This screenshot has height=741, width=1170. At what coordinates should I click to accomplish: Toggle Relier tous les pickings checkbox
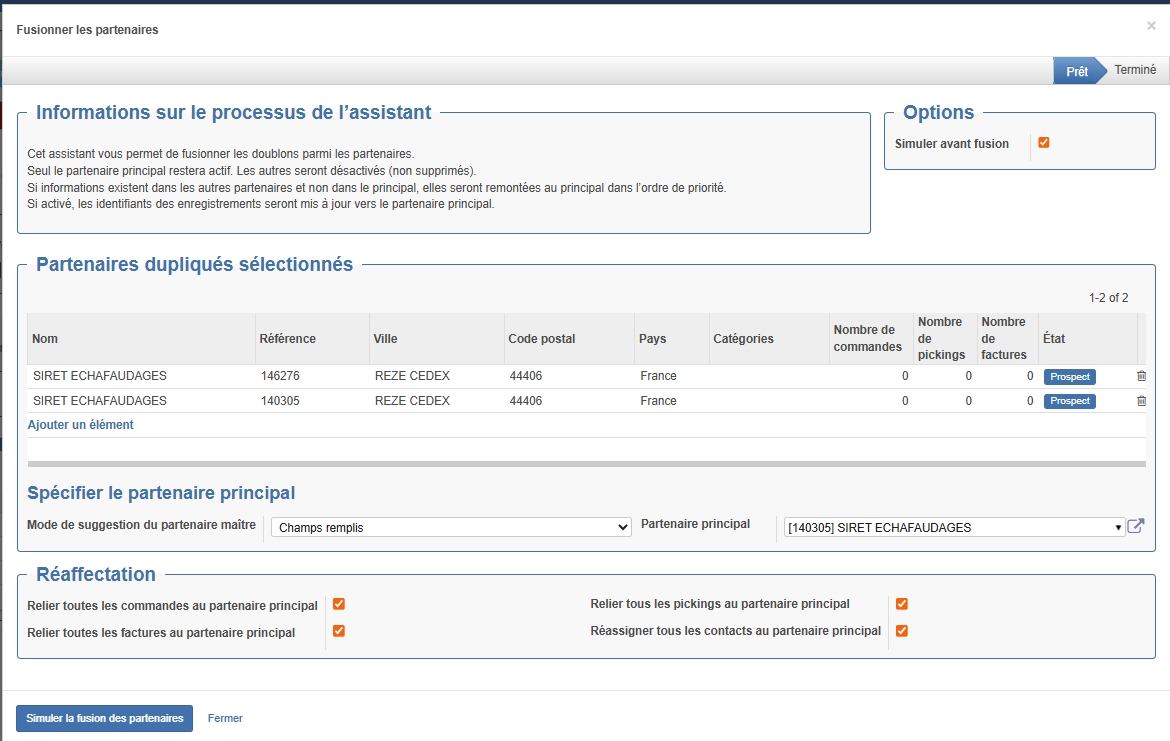(x=901, y=604)
